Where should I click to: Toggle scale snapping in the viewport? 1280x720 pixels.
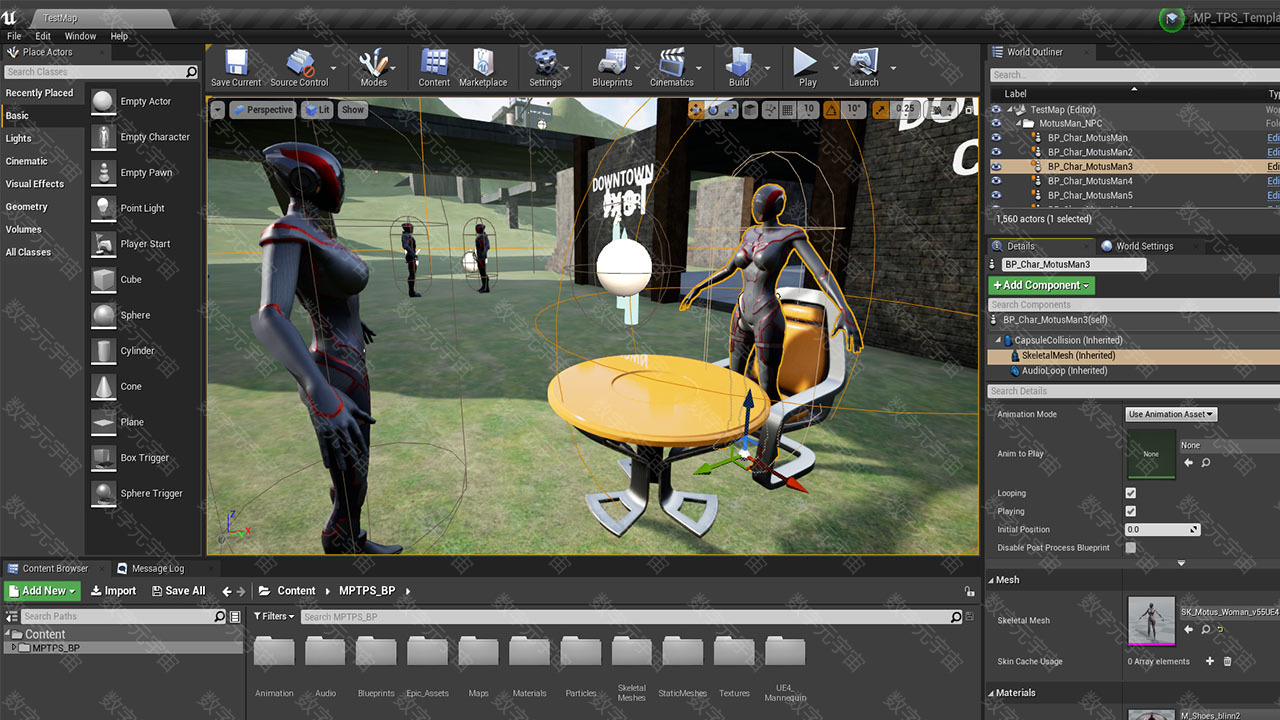(881, 110)
